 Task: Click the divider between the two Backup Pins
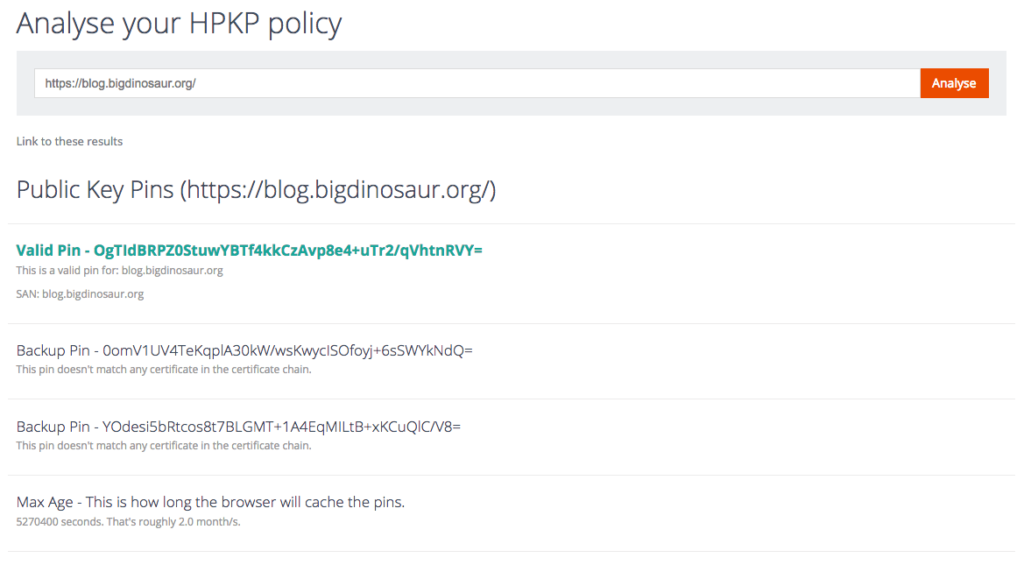(x=511, y=399)
